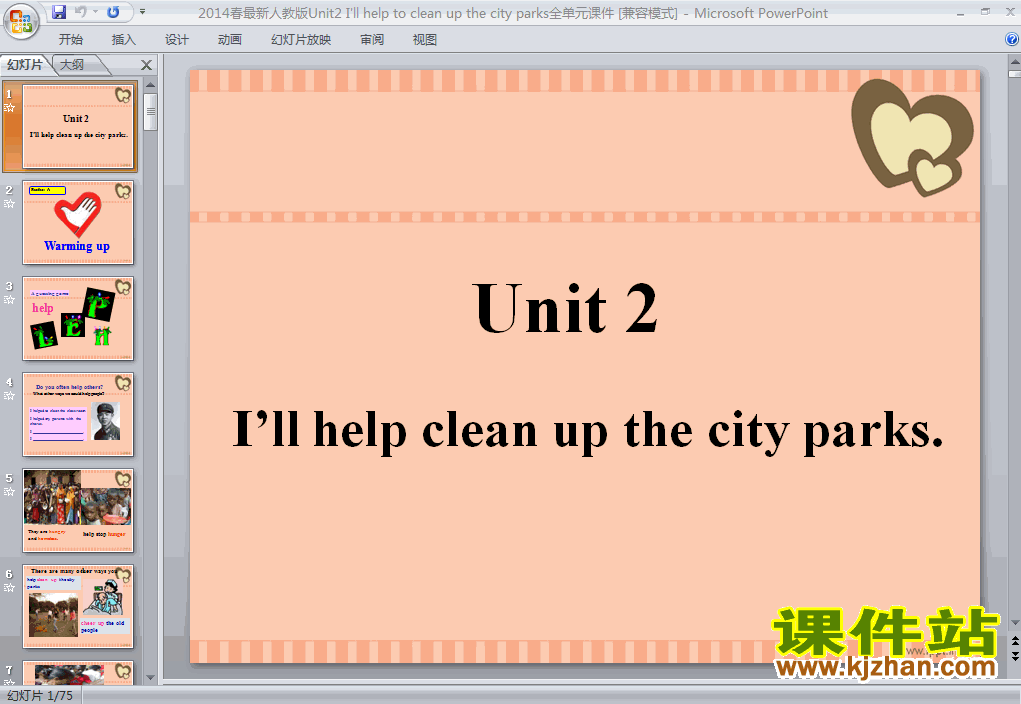Image resolution: width=1021 pixels, height=704 pixels.
Task: Select slide 4 thumbnail Do you often help others
Action: [x=78, y=414]
